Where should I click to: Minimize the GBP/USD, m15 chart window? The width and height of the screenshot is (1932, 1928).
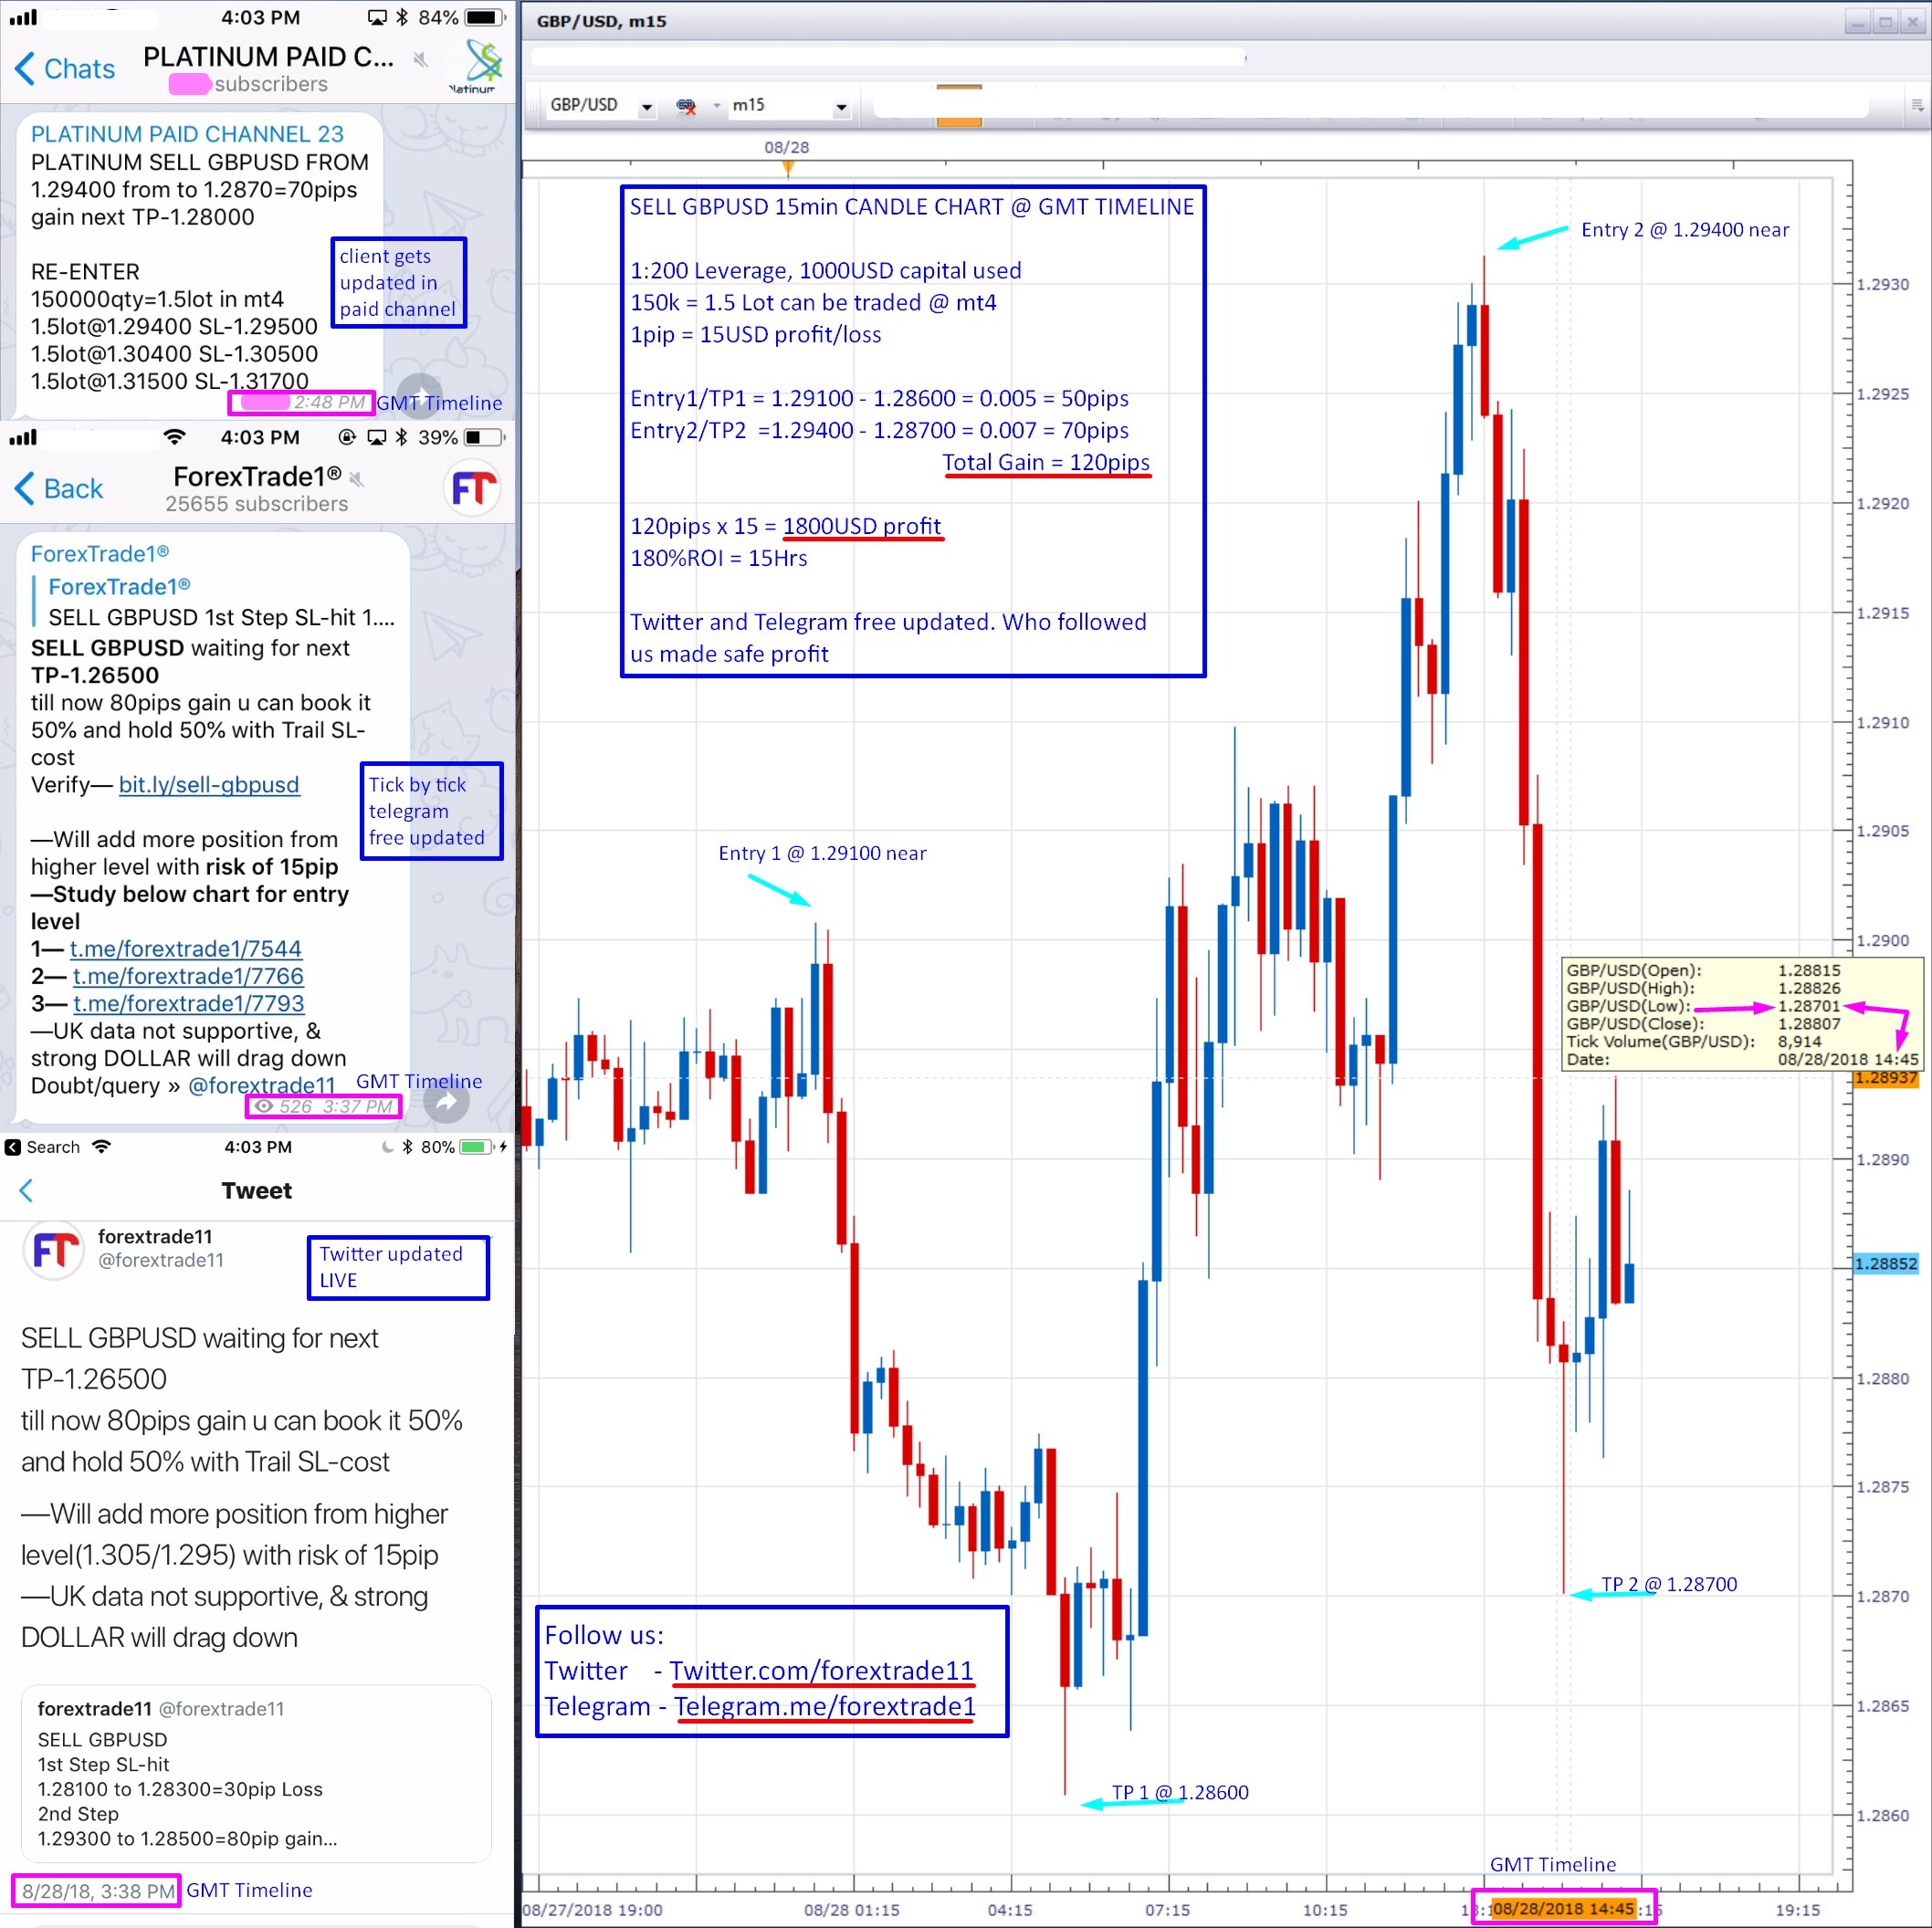pyautogui.click(x=1858, y=22)
